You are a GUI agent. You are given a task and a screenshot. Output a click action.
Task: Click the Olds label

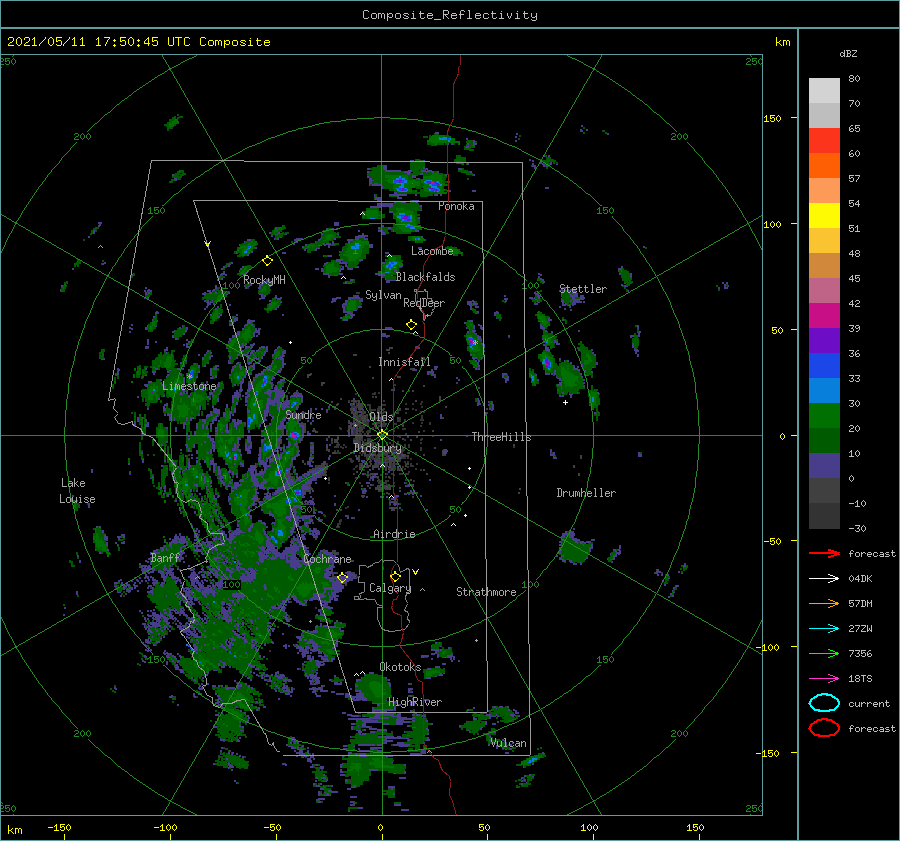pyautogui.click(x=381, y=416)
